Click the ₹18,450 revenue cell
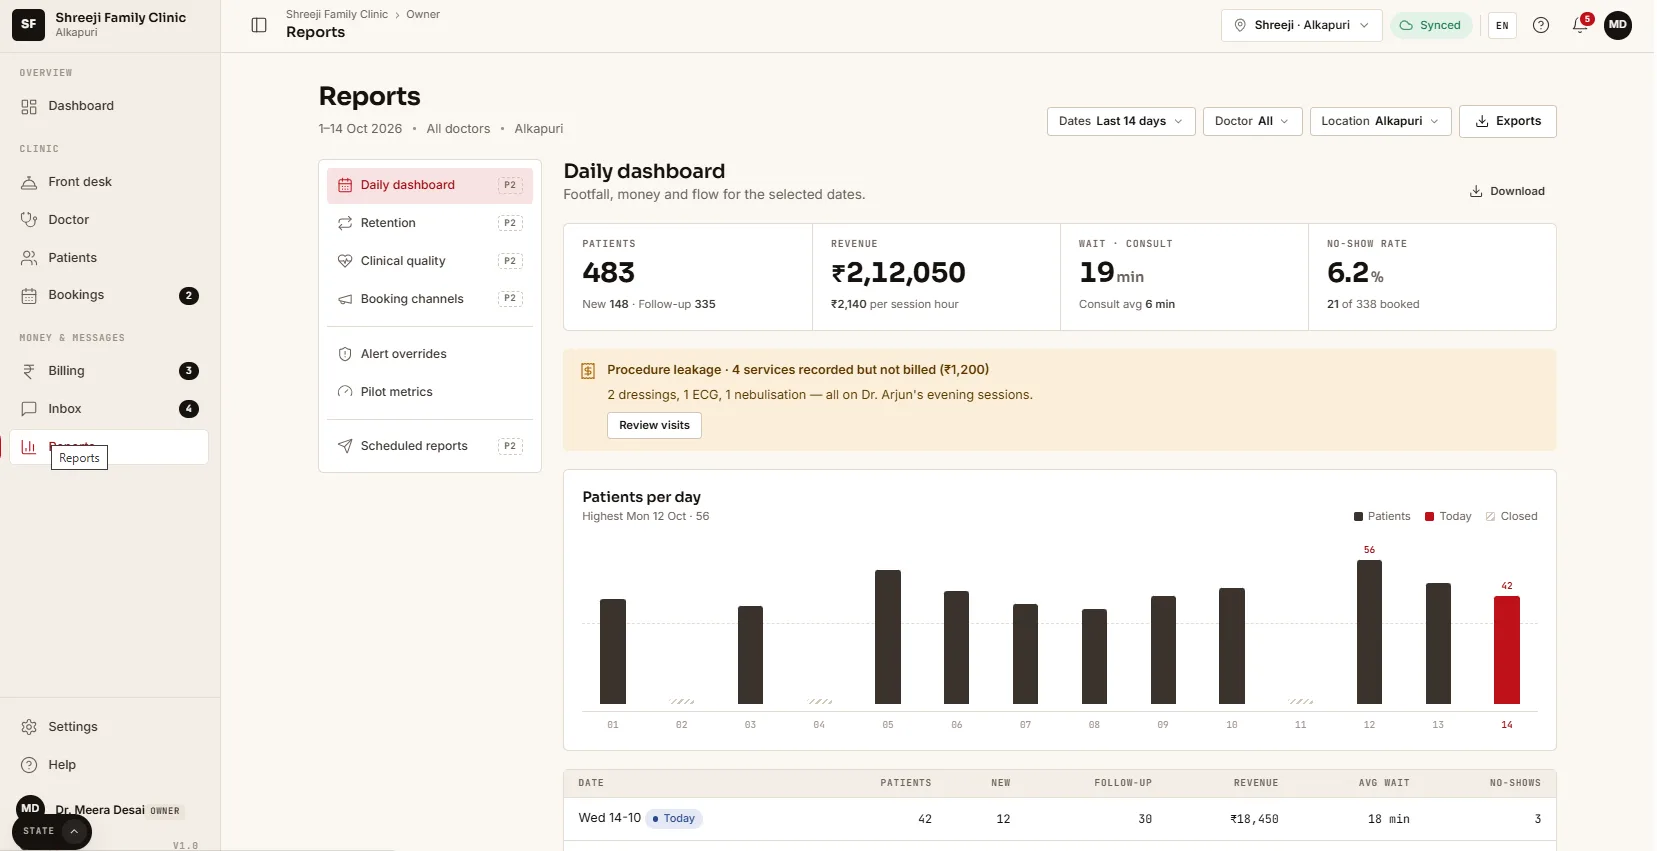The height and width of the screenshot is (851, 1657). (x=1254, y=819)
